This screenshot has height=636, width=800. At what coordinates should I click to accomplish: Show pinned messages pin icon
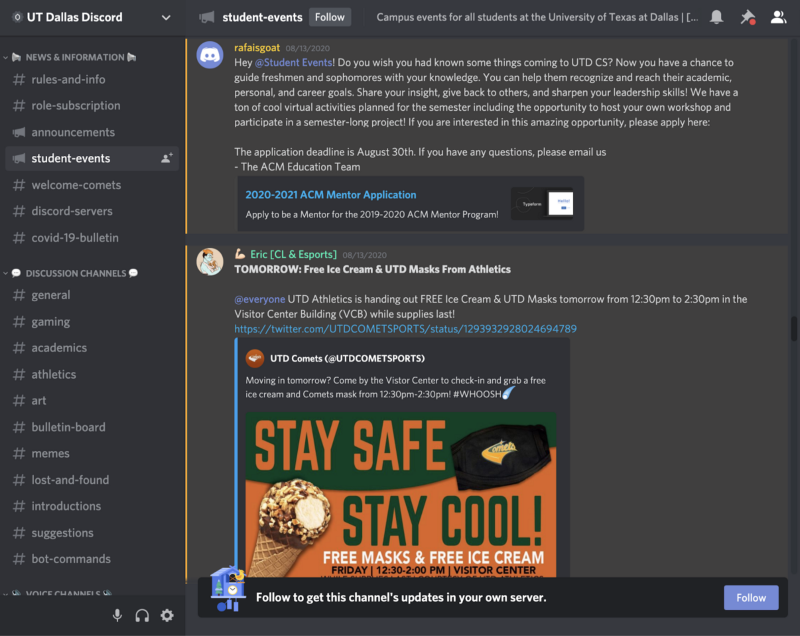click(747, 17)
